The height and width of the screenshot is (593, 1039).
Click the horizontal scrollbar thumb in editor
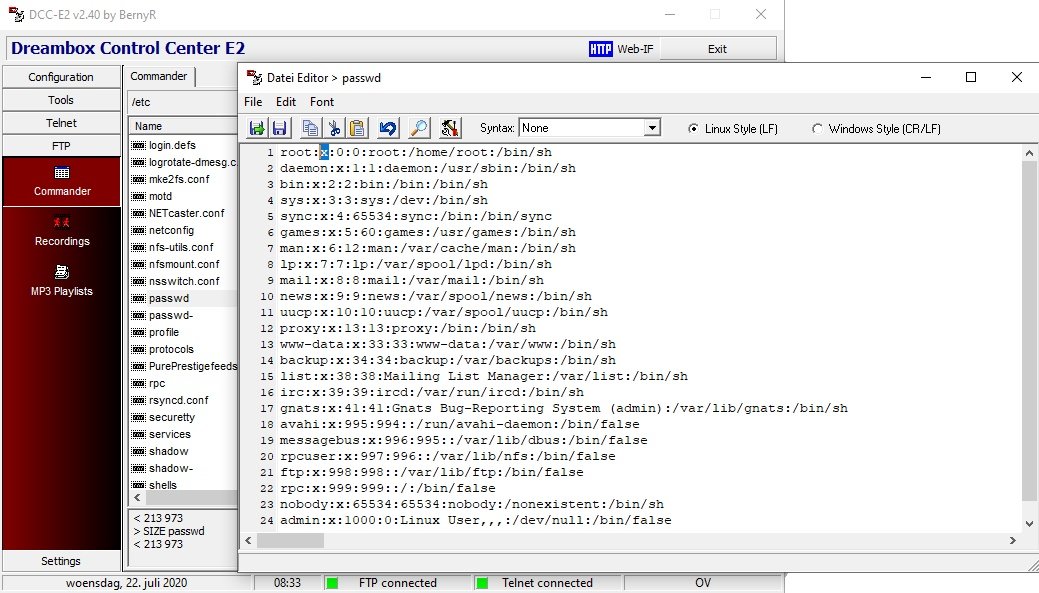pos(290,541)
